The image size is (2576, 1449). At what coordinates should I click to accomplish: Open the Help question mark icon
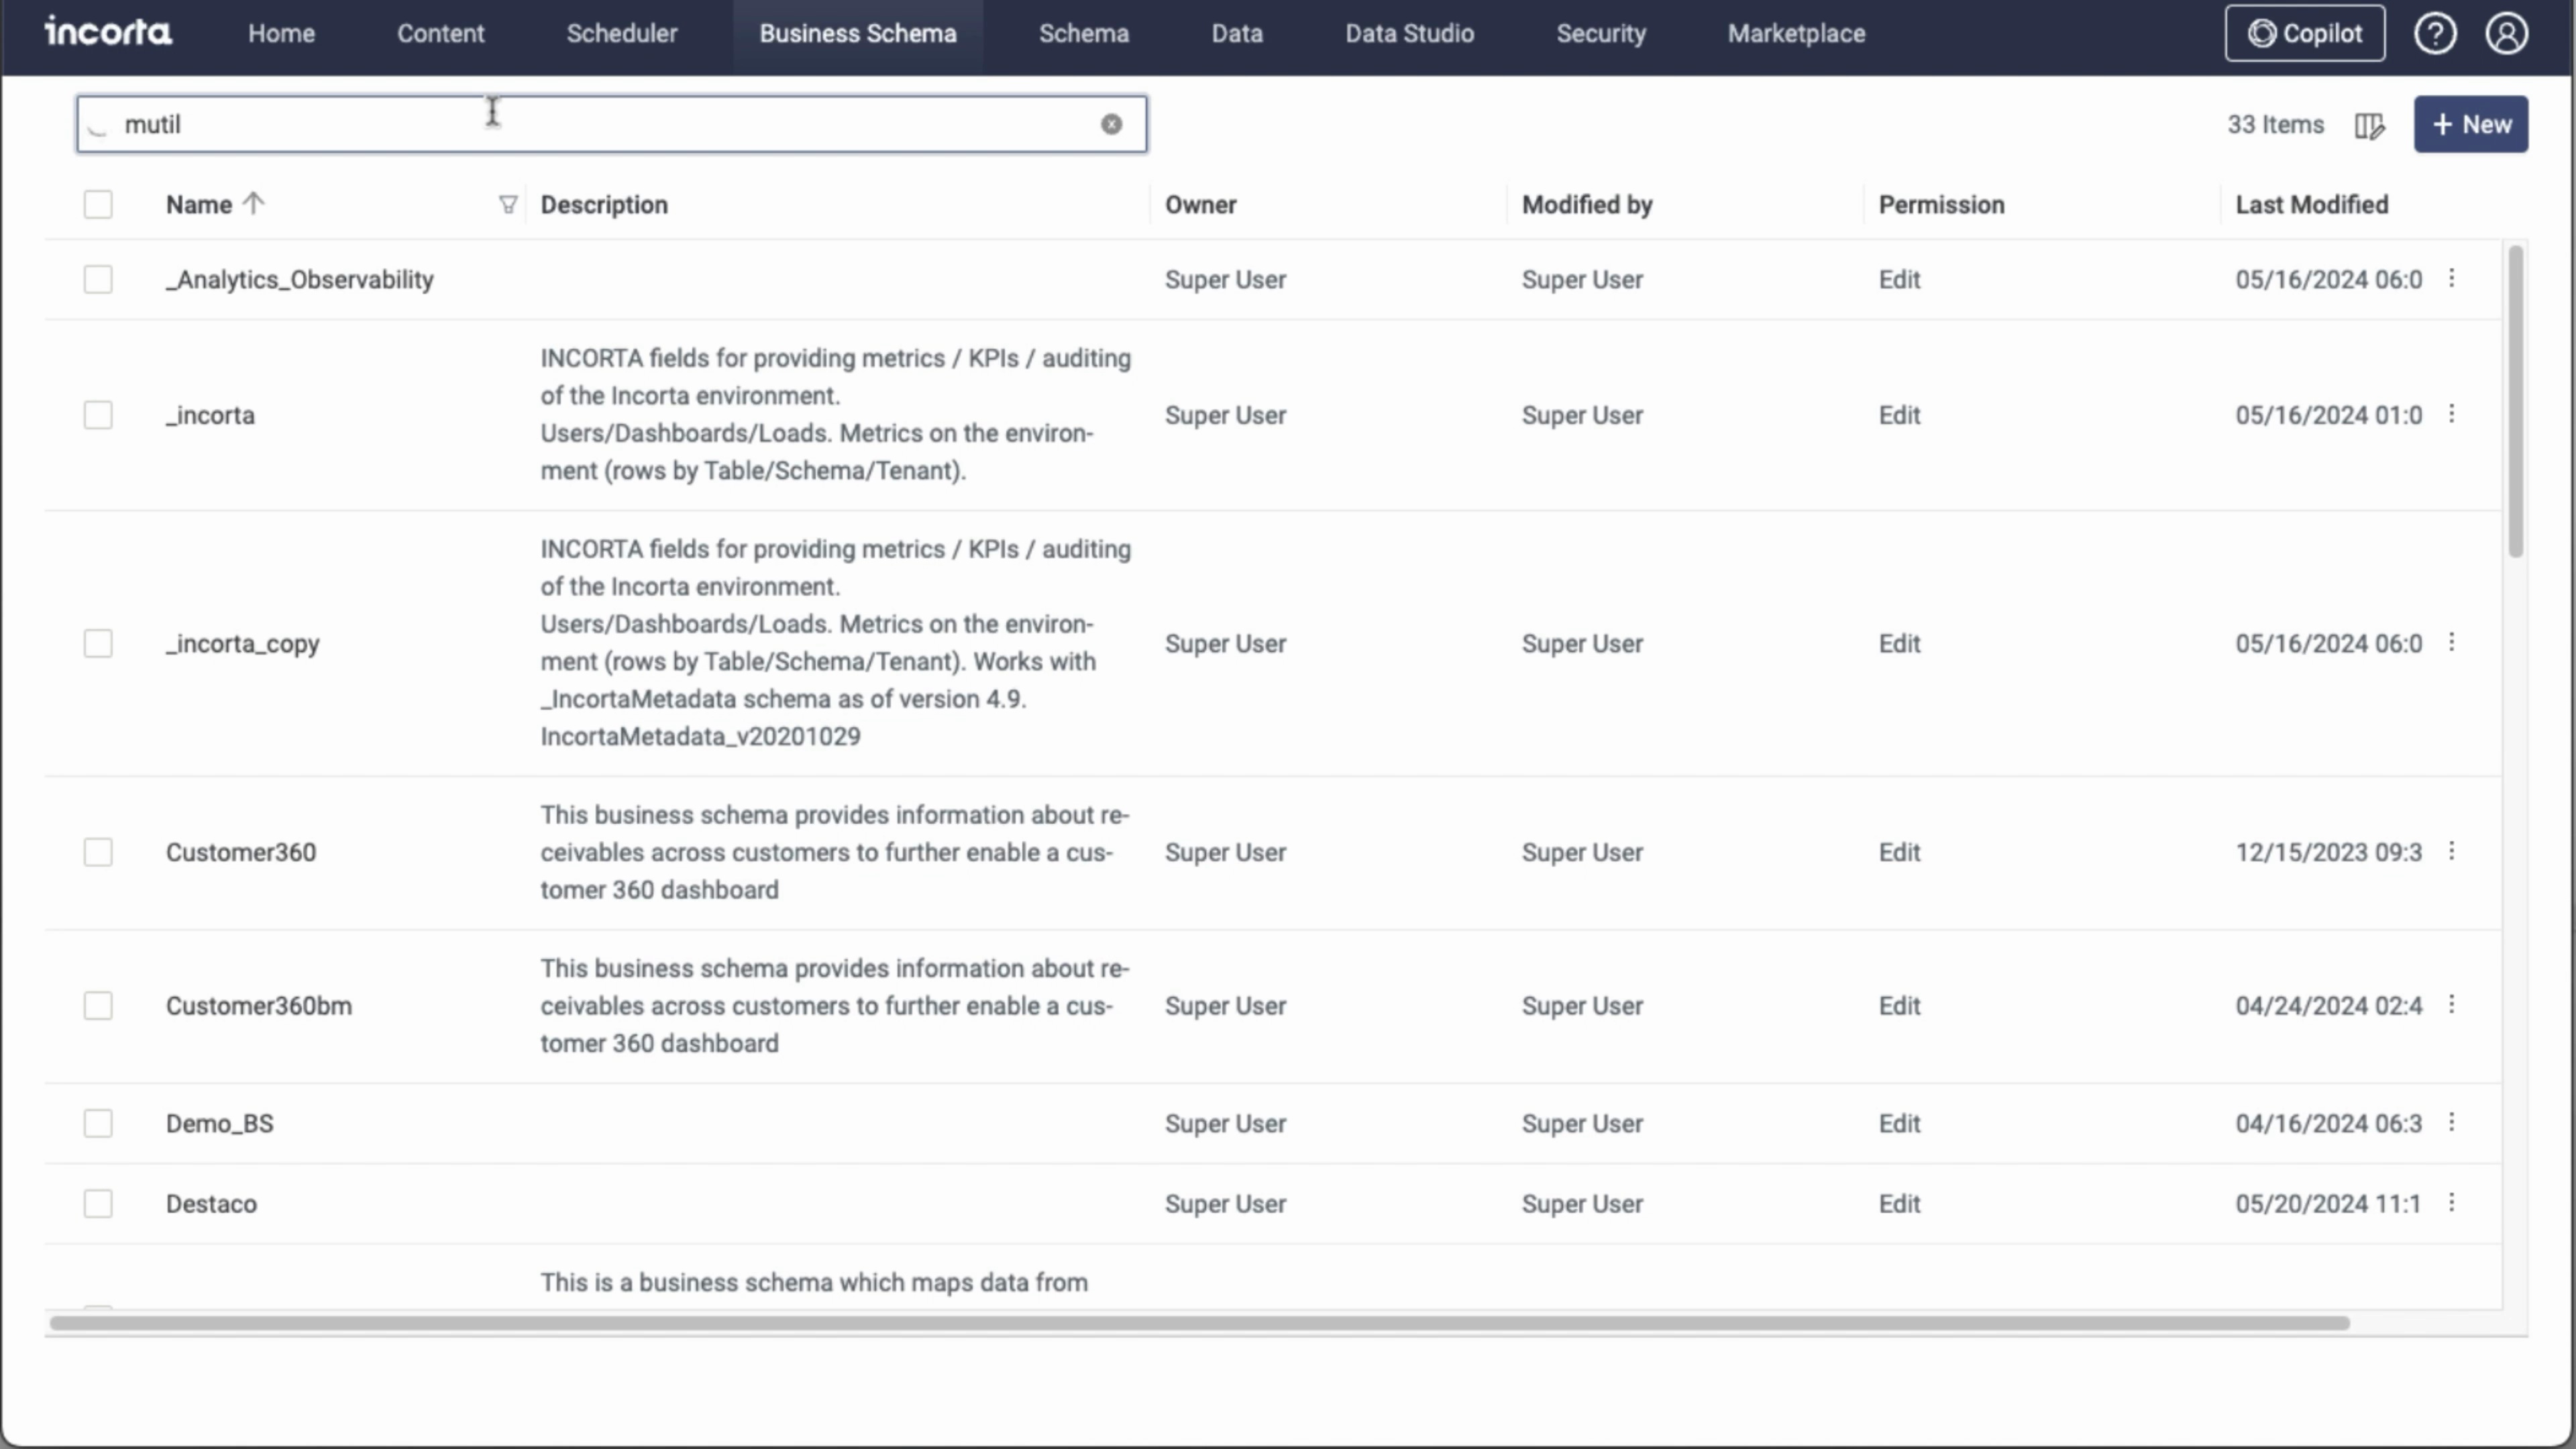click(2434, 33)
